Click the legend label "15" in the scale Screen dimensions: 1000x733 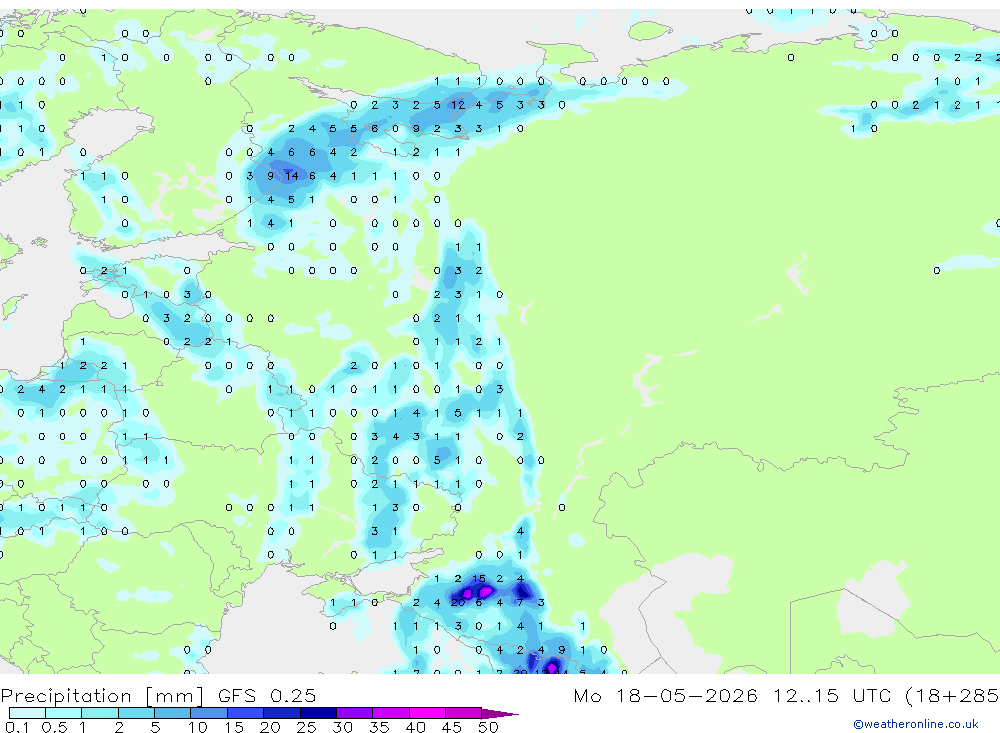[234, 727]
